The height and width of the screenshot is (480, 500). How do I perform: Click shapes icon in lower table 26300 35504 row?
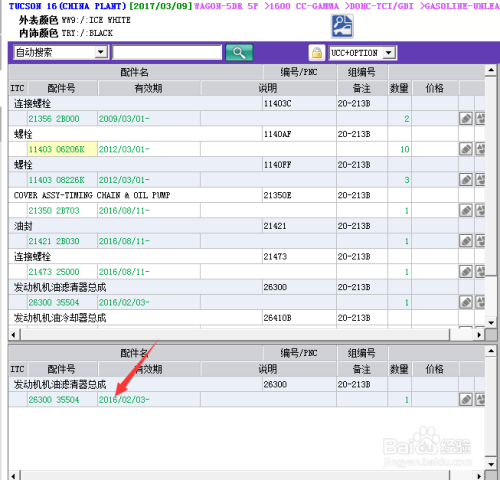pos(480,399)
